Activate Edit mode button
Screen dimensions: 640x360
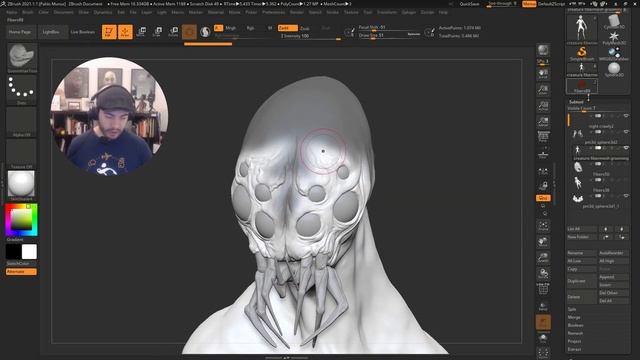(x=109, y=31)
